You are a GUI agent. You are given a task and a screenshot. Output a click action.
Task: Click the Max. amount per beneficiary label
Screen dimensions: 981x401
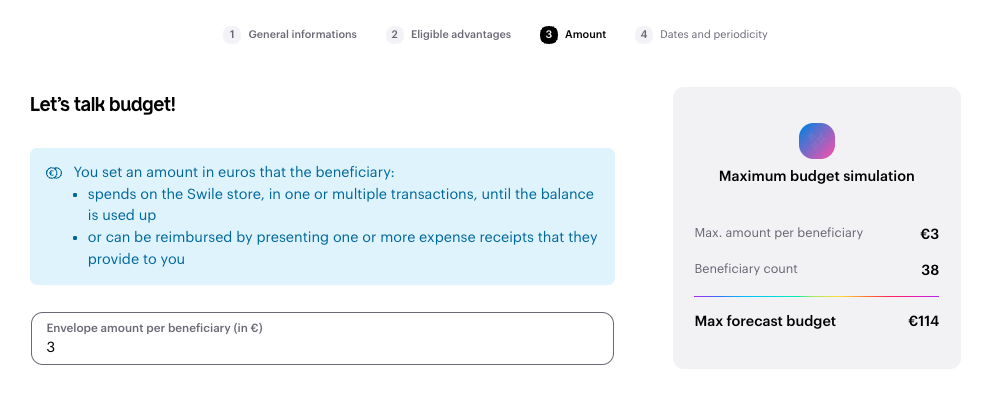[778, 233]
